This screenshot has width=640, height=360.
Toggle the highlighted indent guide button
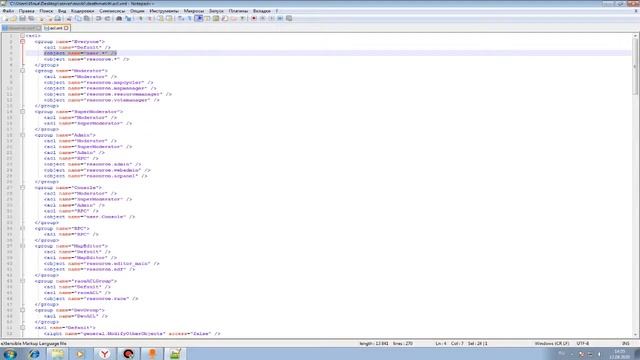coord(199,18)
